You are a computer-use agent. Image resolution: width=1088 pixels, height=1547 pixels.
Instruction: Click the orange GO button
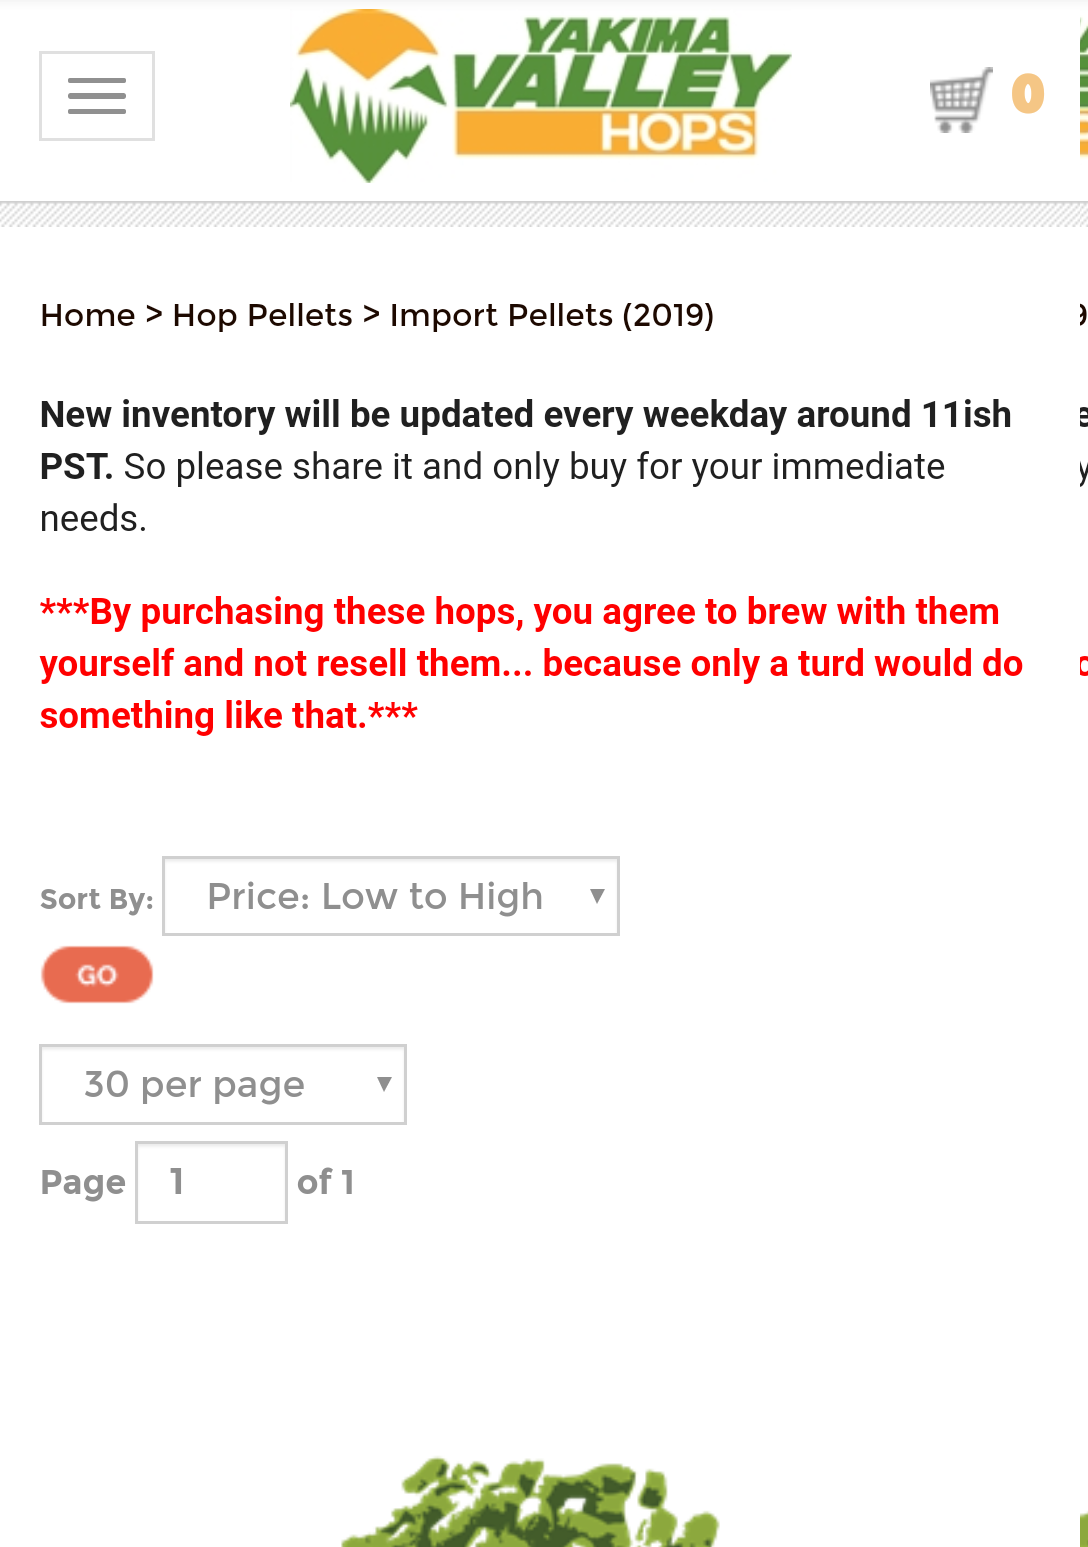tap(97, 975)
